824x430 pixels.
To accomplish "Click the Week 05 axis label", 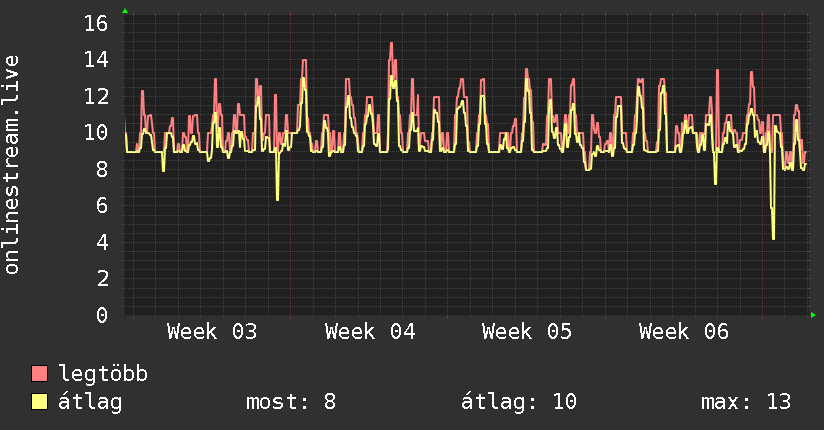I will pos(527,332).
